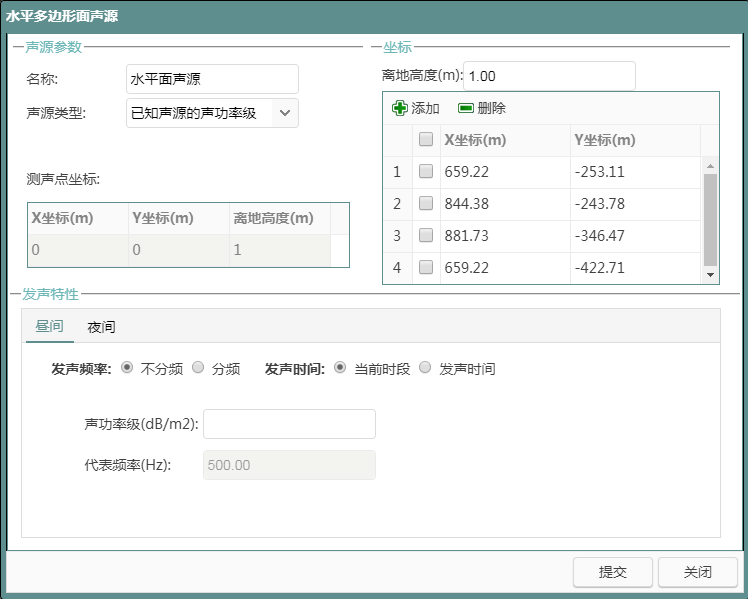Click the 删除 minus icon
The image size is (748, 599).
click(x=466, y=108)
